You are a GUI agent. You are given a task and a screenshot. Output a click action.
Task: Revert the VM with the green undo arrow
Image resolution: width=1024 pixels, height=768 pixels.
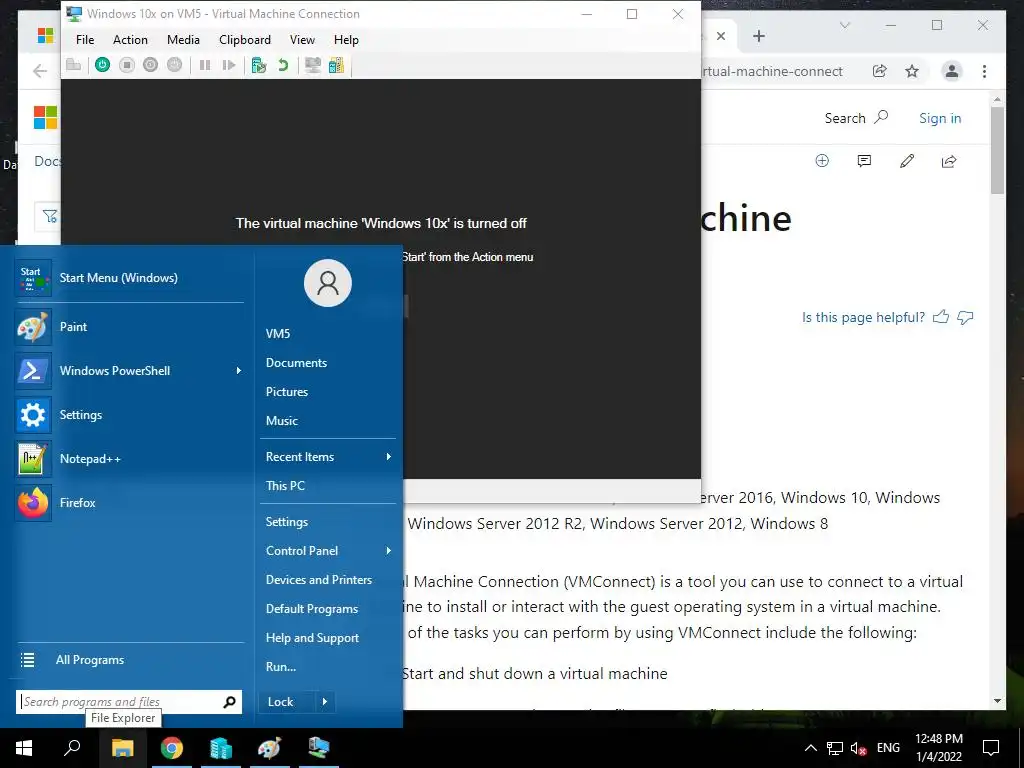pos(283,65)
